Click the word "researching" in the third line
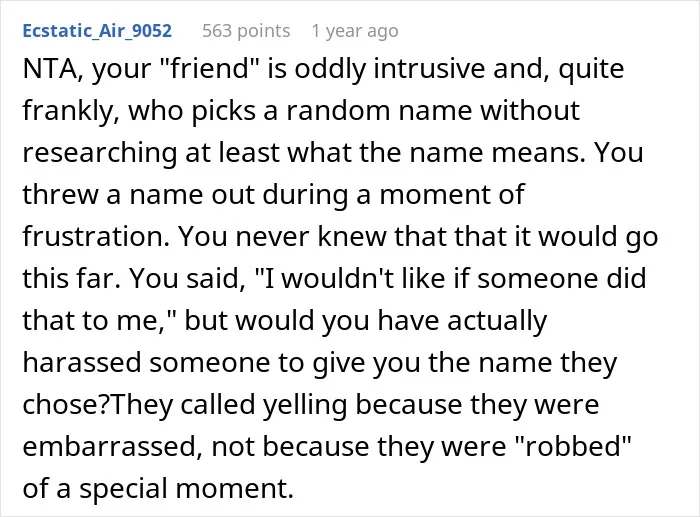700x517 pixels. (100, 152)
